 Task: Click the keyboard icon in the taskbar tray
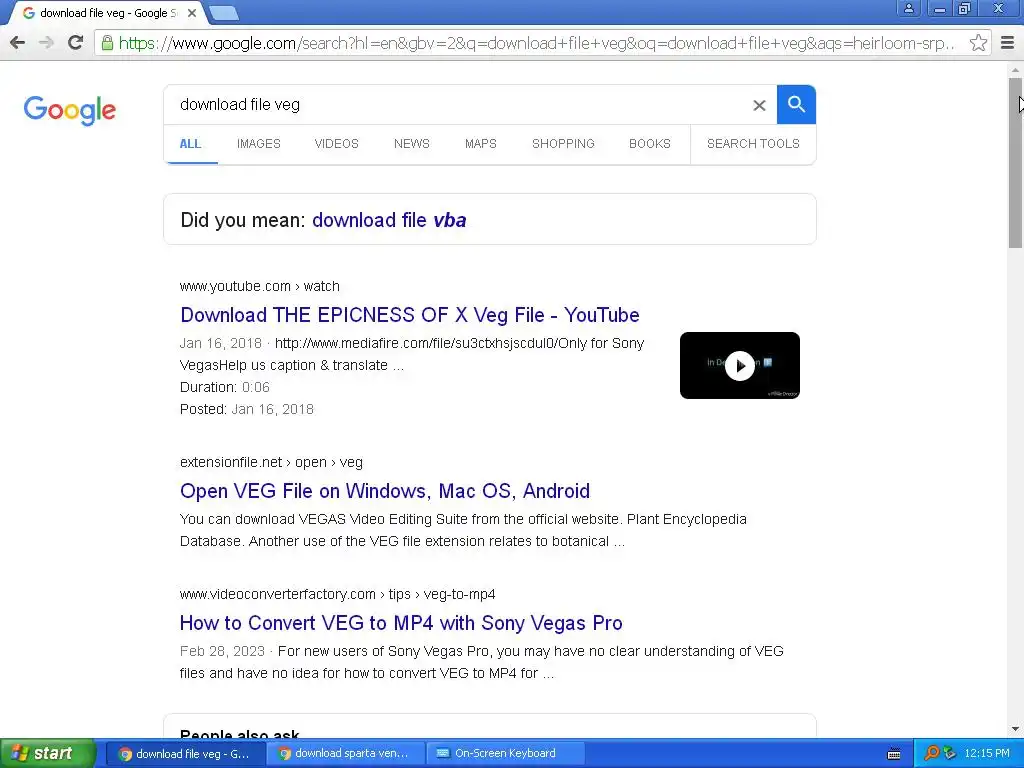click(x=894, y=754)
